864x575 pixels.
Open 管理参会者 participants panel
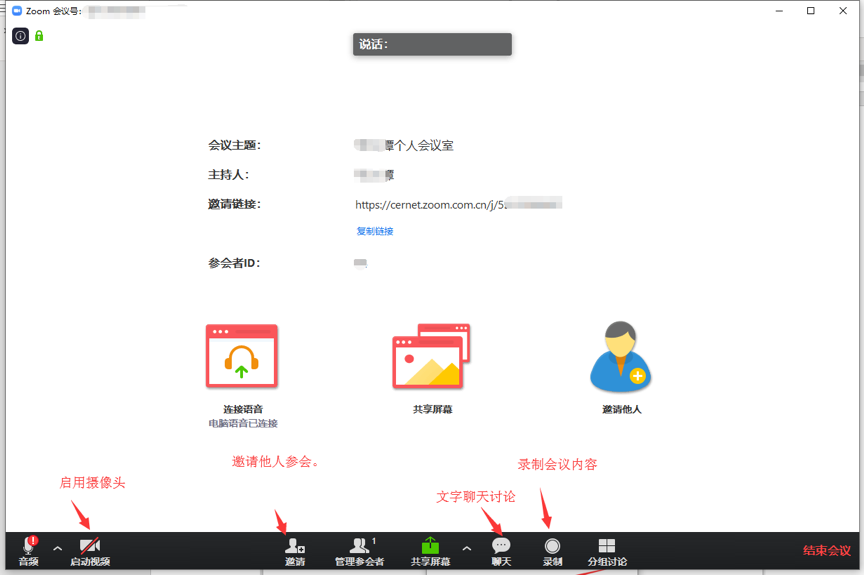coord(359,549)
